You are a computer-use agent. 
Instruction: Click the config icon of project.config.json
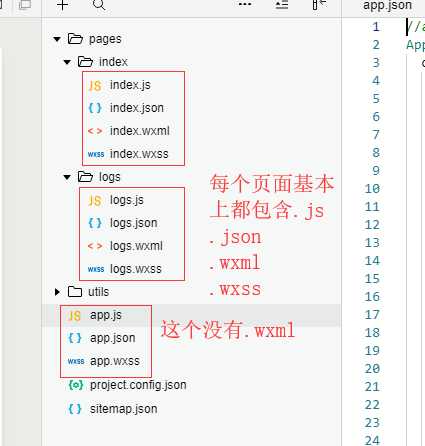tap(76, 385)
